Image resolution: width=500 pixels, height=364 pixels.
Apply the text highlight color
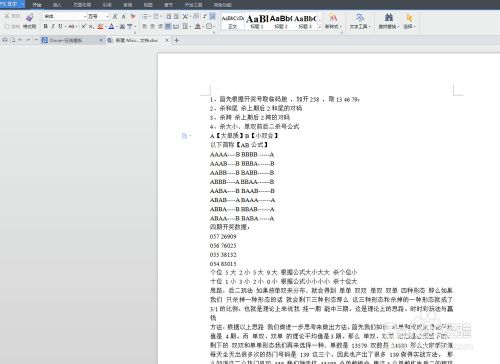click(x=100, y=26)
